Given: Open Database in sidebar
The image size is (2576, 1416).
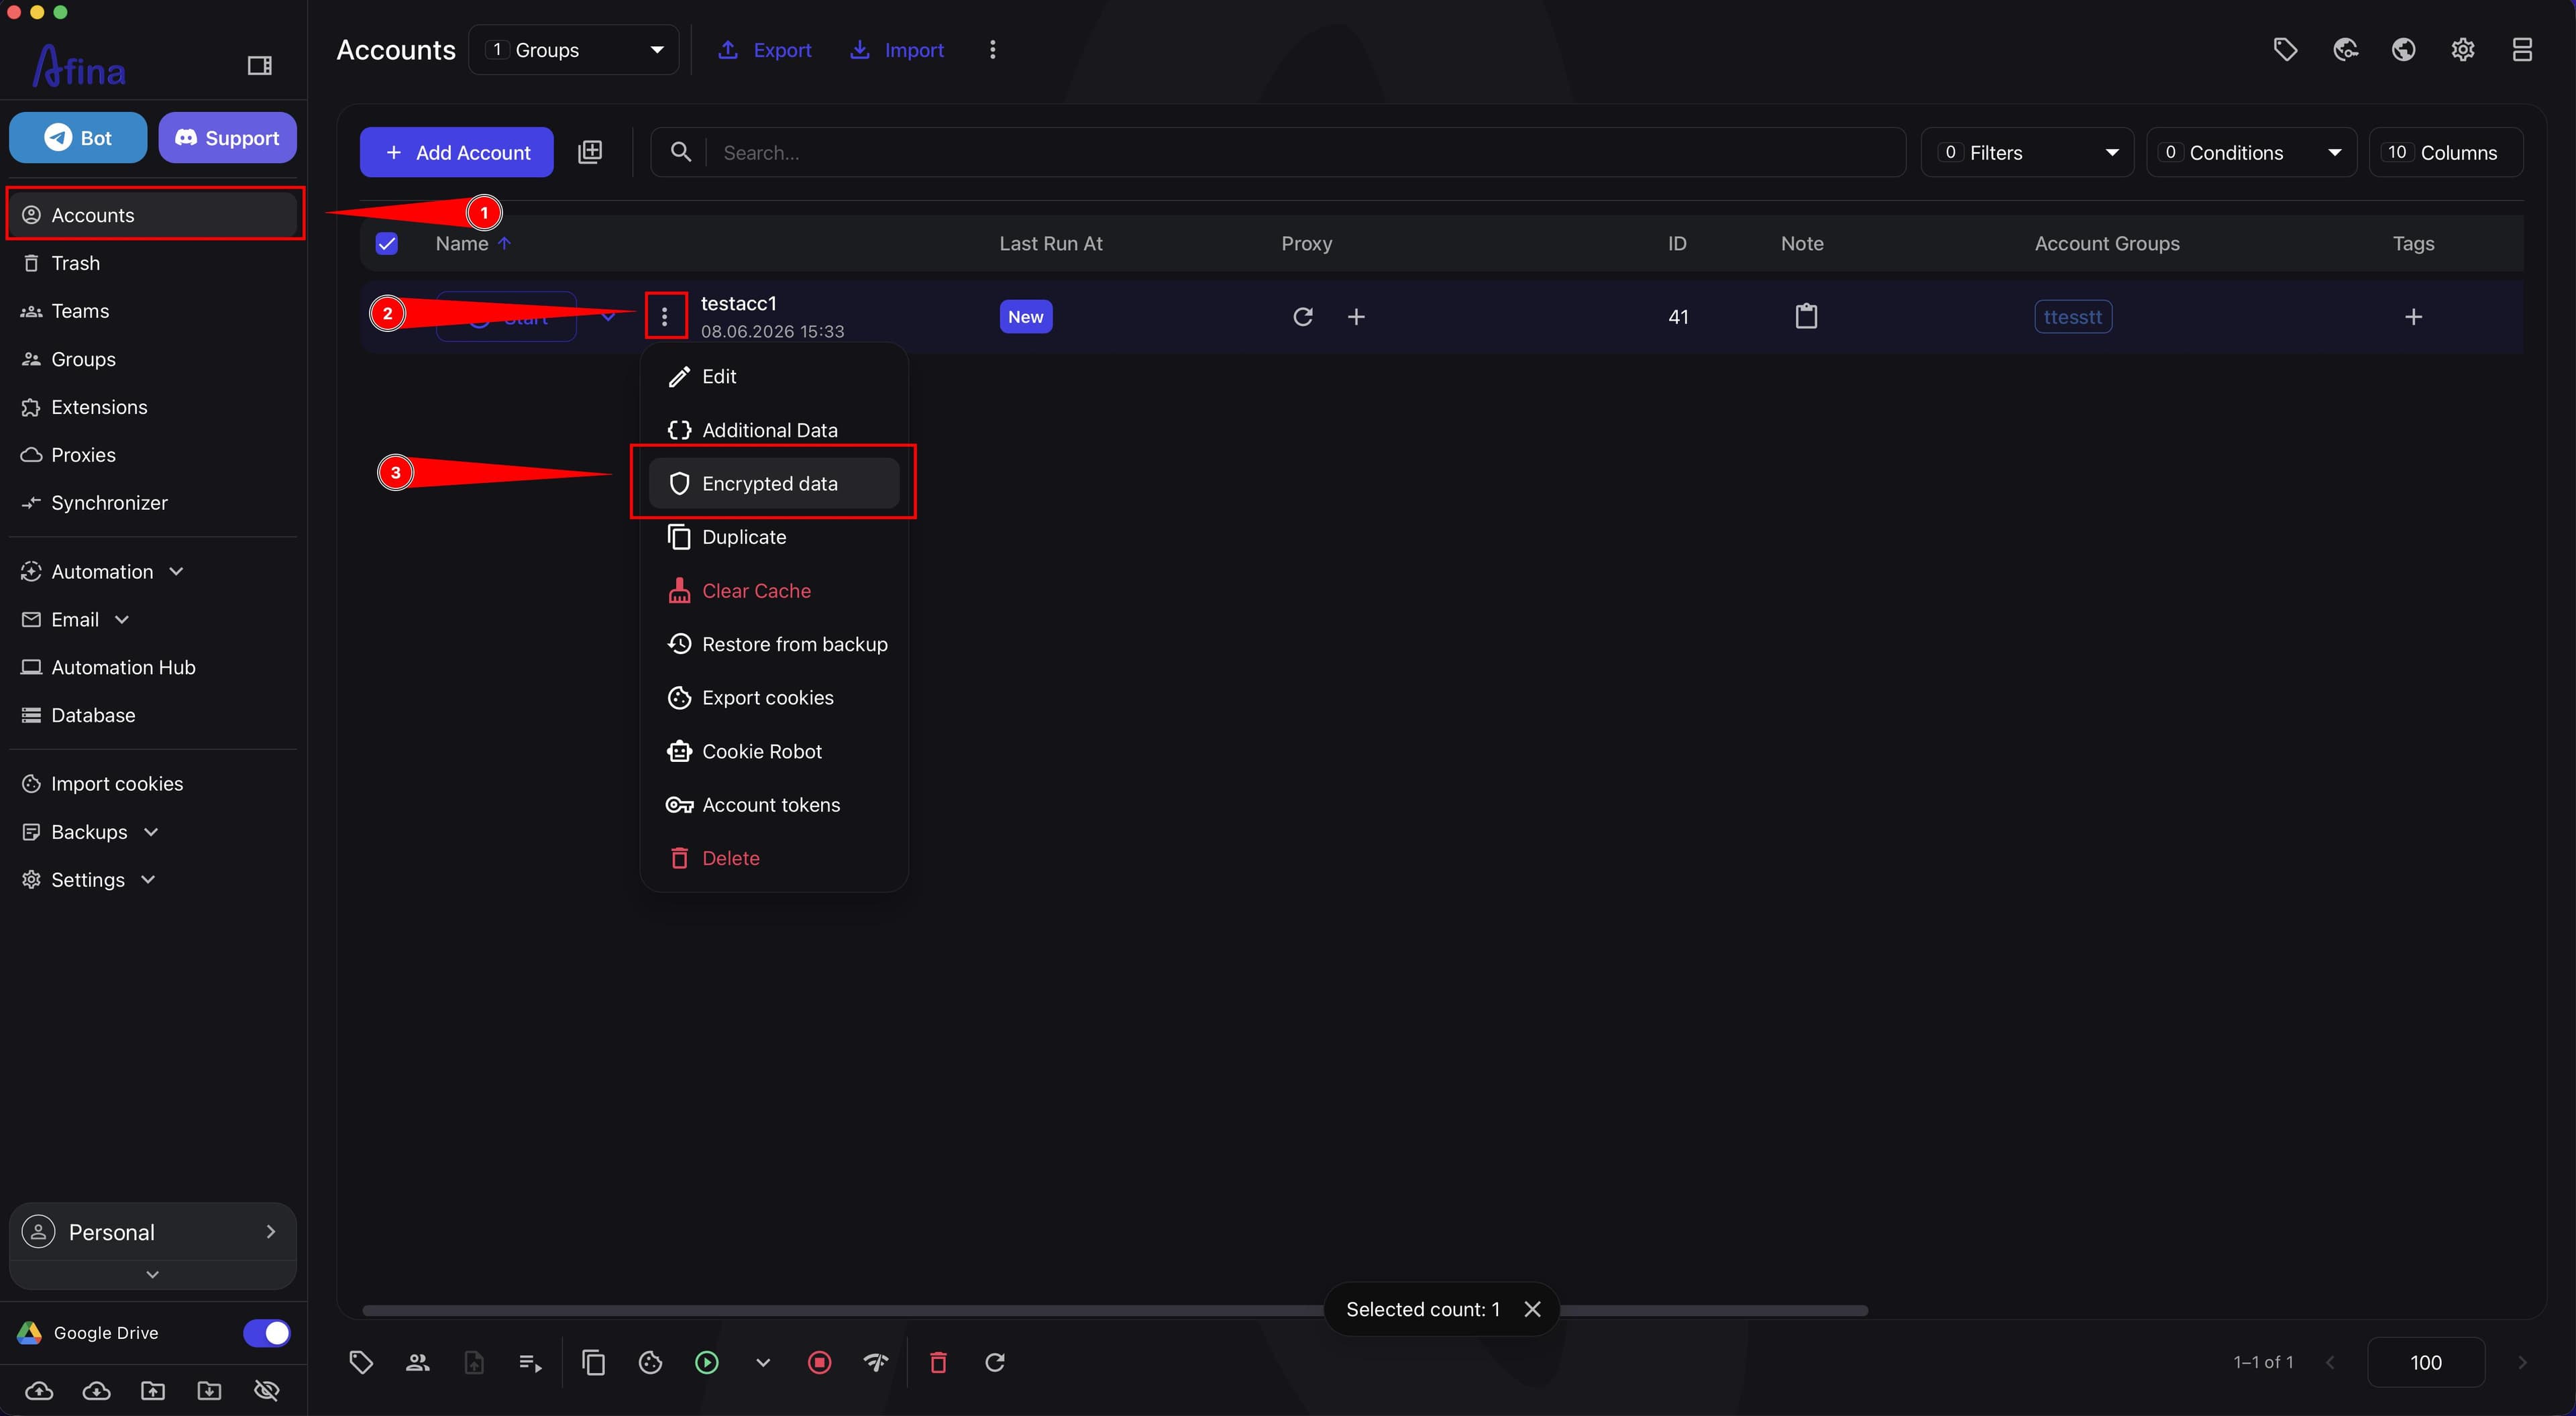Looking at the screenshot, I should point(153,715).
